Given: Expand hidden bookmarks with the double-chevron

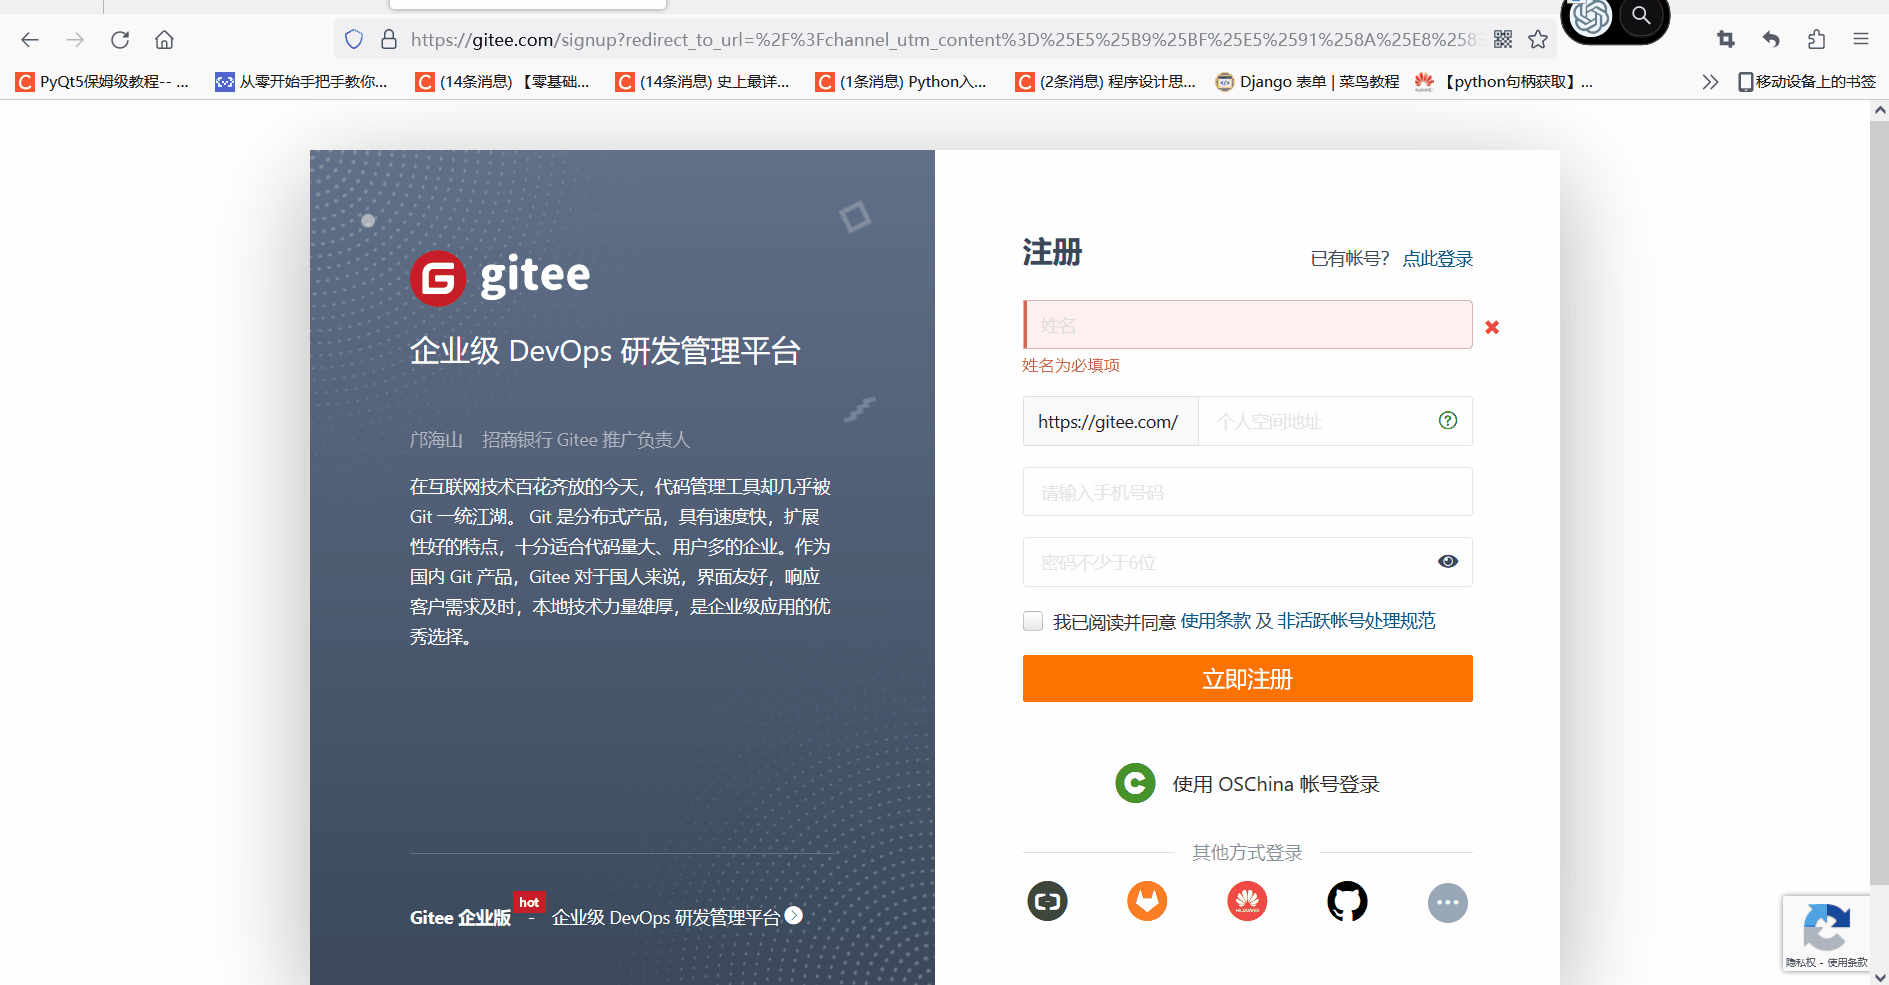Looking at the screenshot, I should (1710, 81).
